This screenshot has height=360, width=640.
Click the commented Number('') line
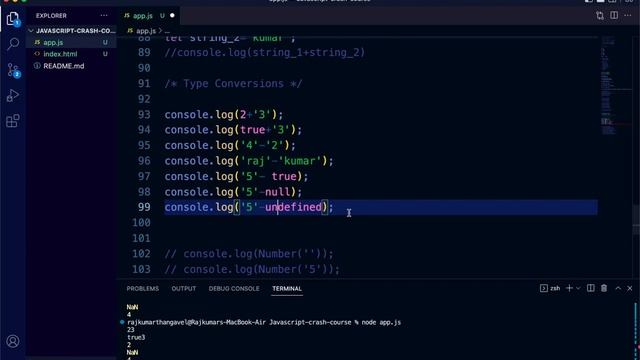(249, 254)
